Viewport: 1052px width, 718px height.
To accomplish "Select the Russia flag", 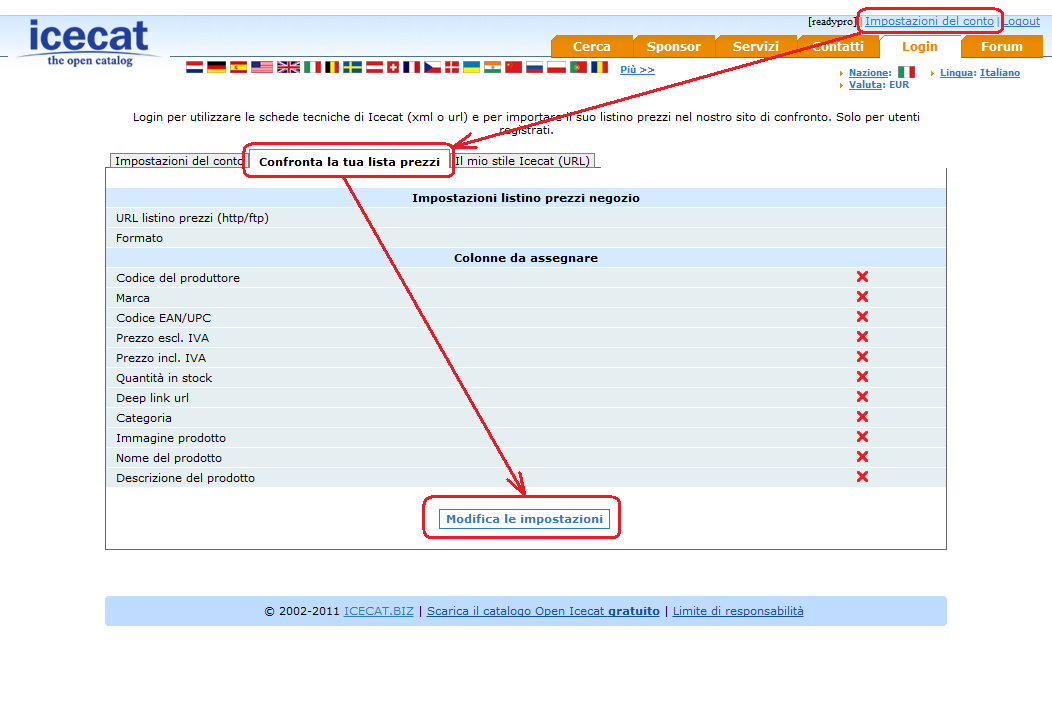I will (x=534, y=67).
